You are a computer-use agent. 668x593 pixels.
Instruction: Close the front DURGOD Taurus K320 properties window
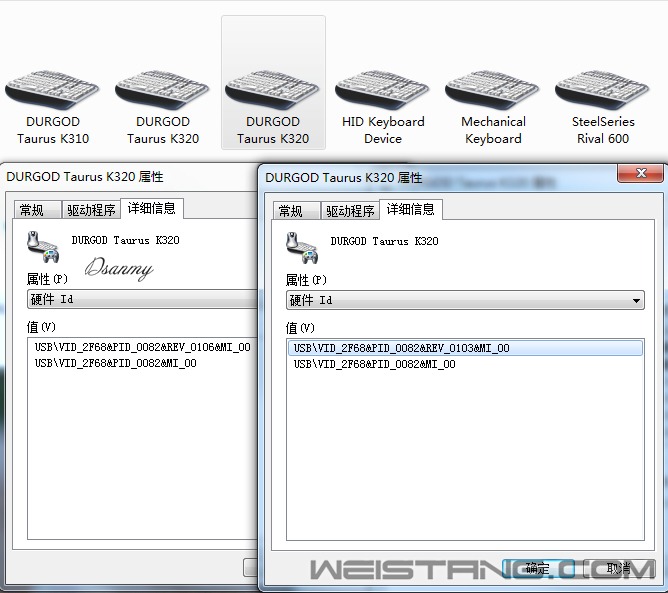640,173
